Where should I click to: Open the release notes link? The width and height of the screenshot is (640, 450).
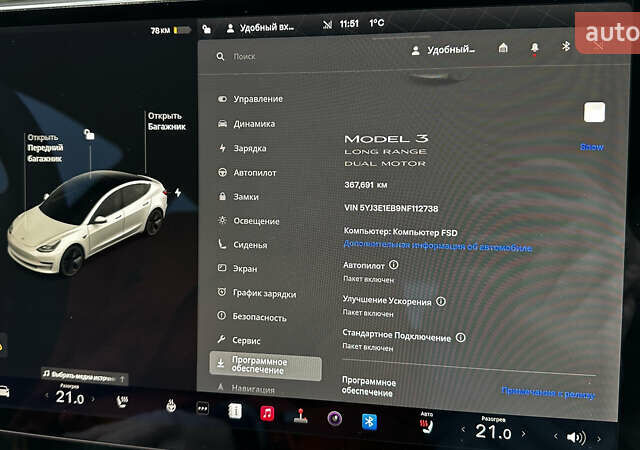coord(547,393)
